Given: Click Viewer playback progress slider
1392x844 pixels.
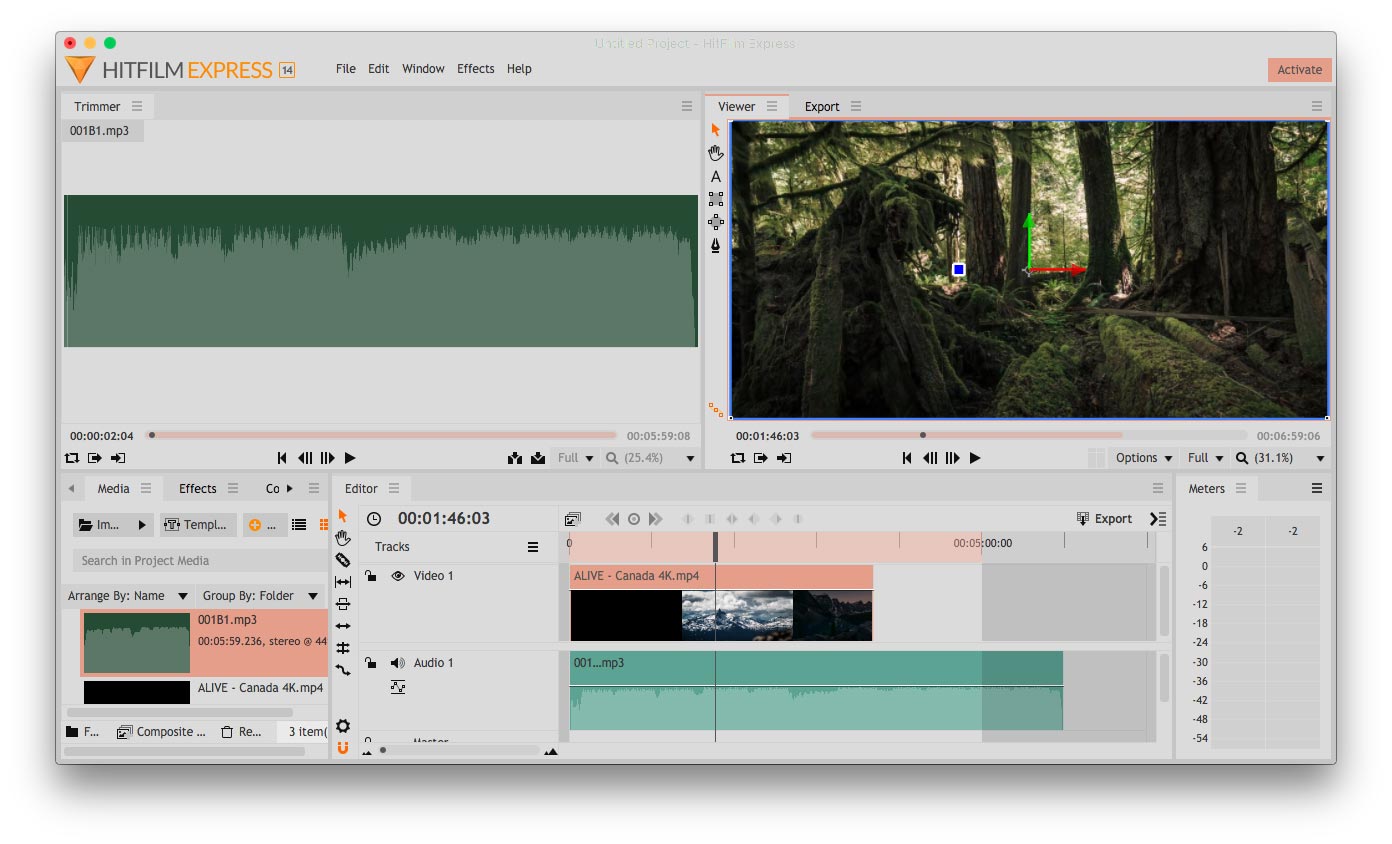Looking at the screenshot, I should [x=1029, y=435].
